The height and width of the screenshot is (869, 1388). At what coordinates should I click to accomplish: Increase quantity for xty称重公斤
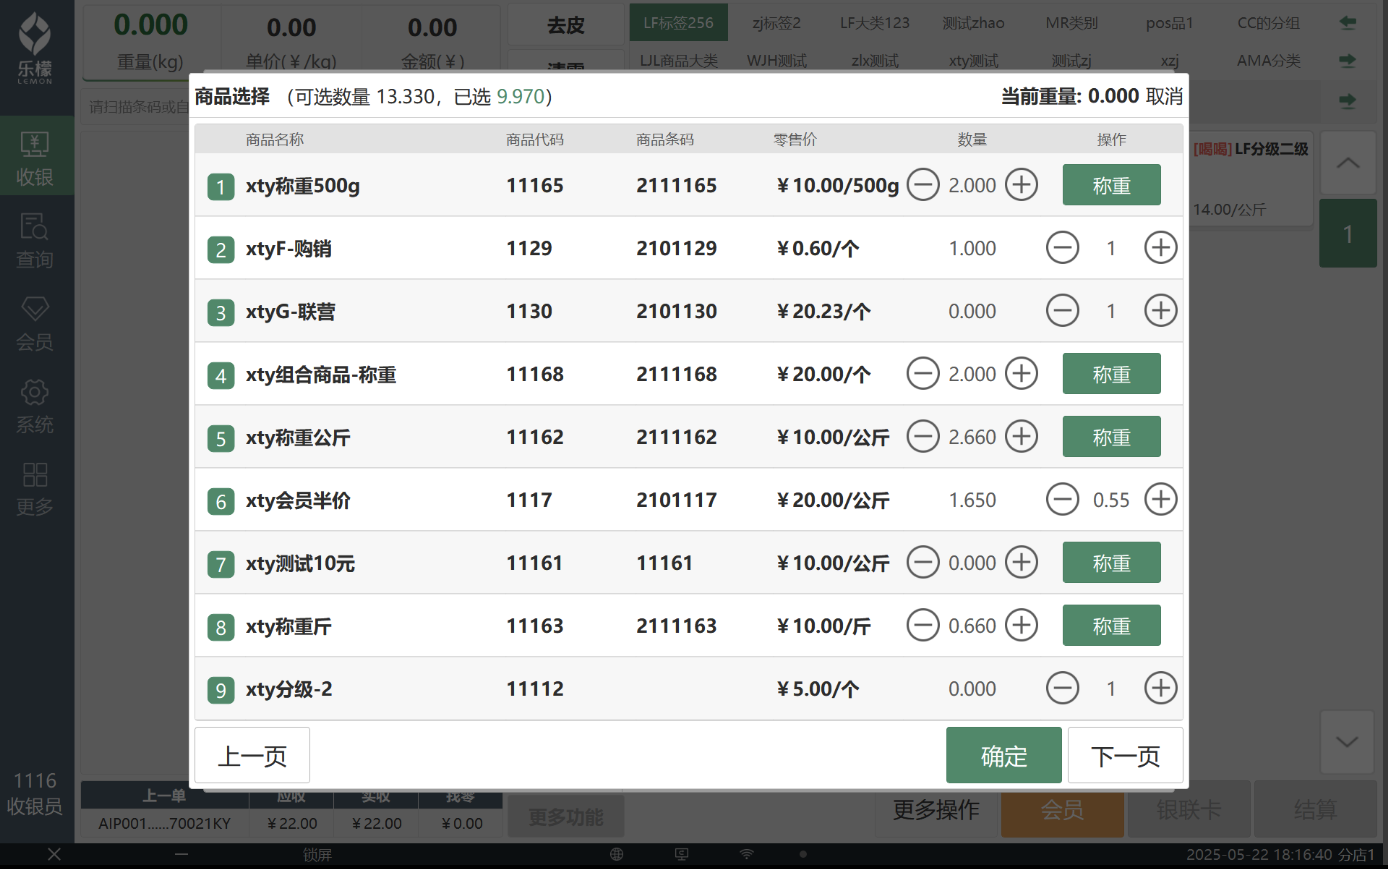point(1021,437)
